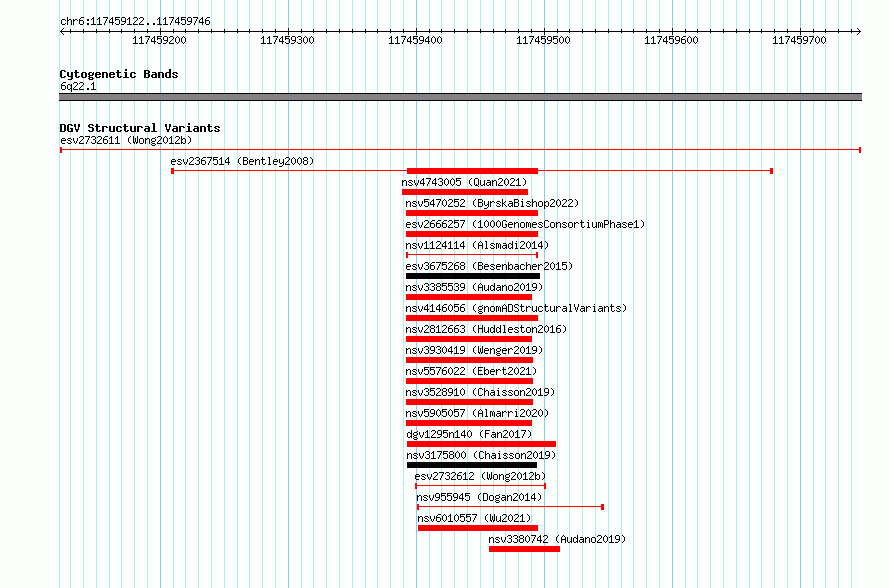Open nsv4146056 (gnomADStructuralVariants) entry

[516, 308]
